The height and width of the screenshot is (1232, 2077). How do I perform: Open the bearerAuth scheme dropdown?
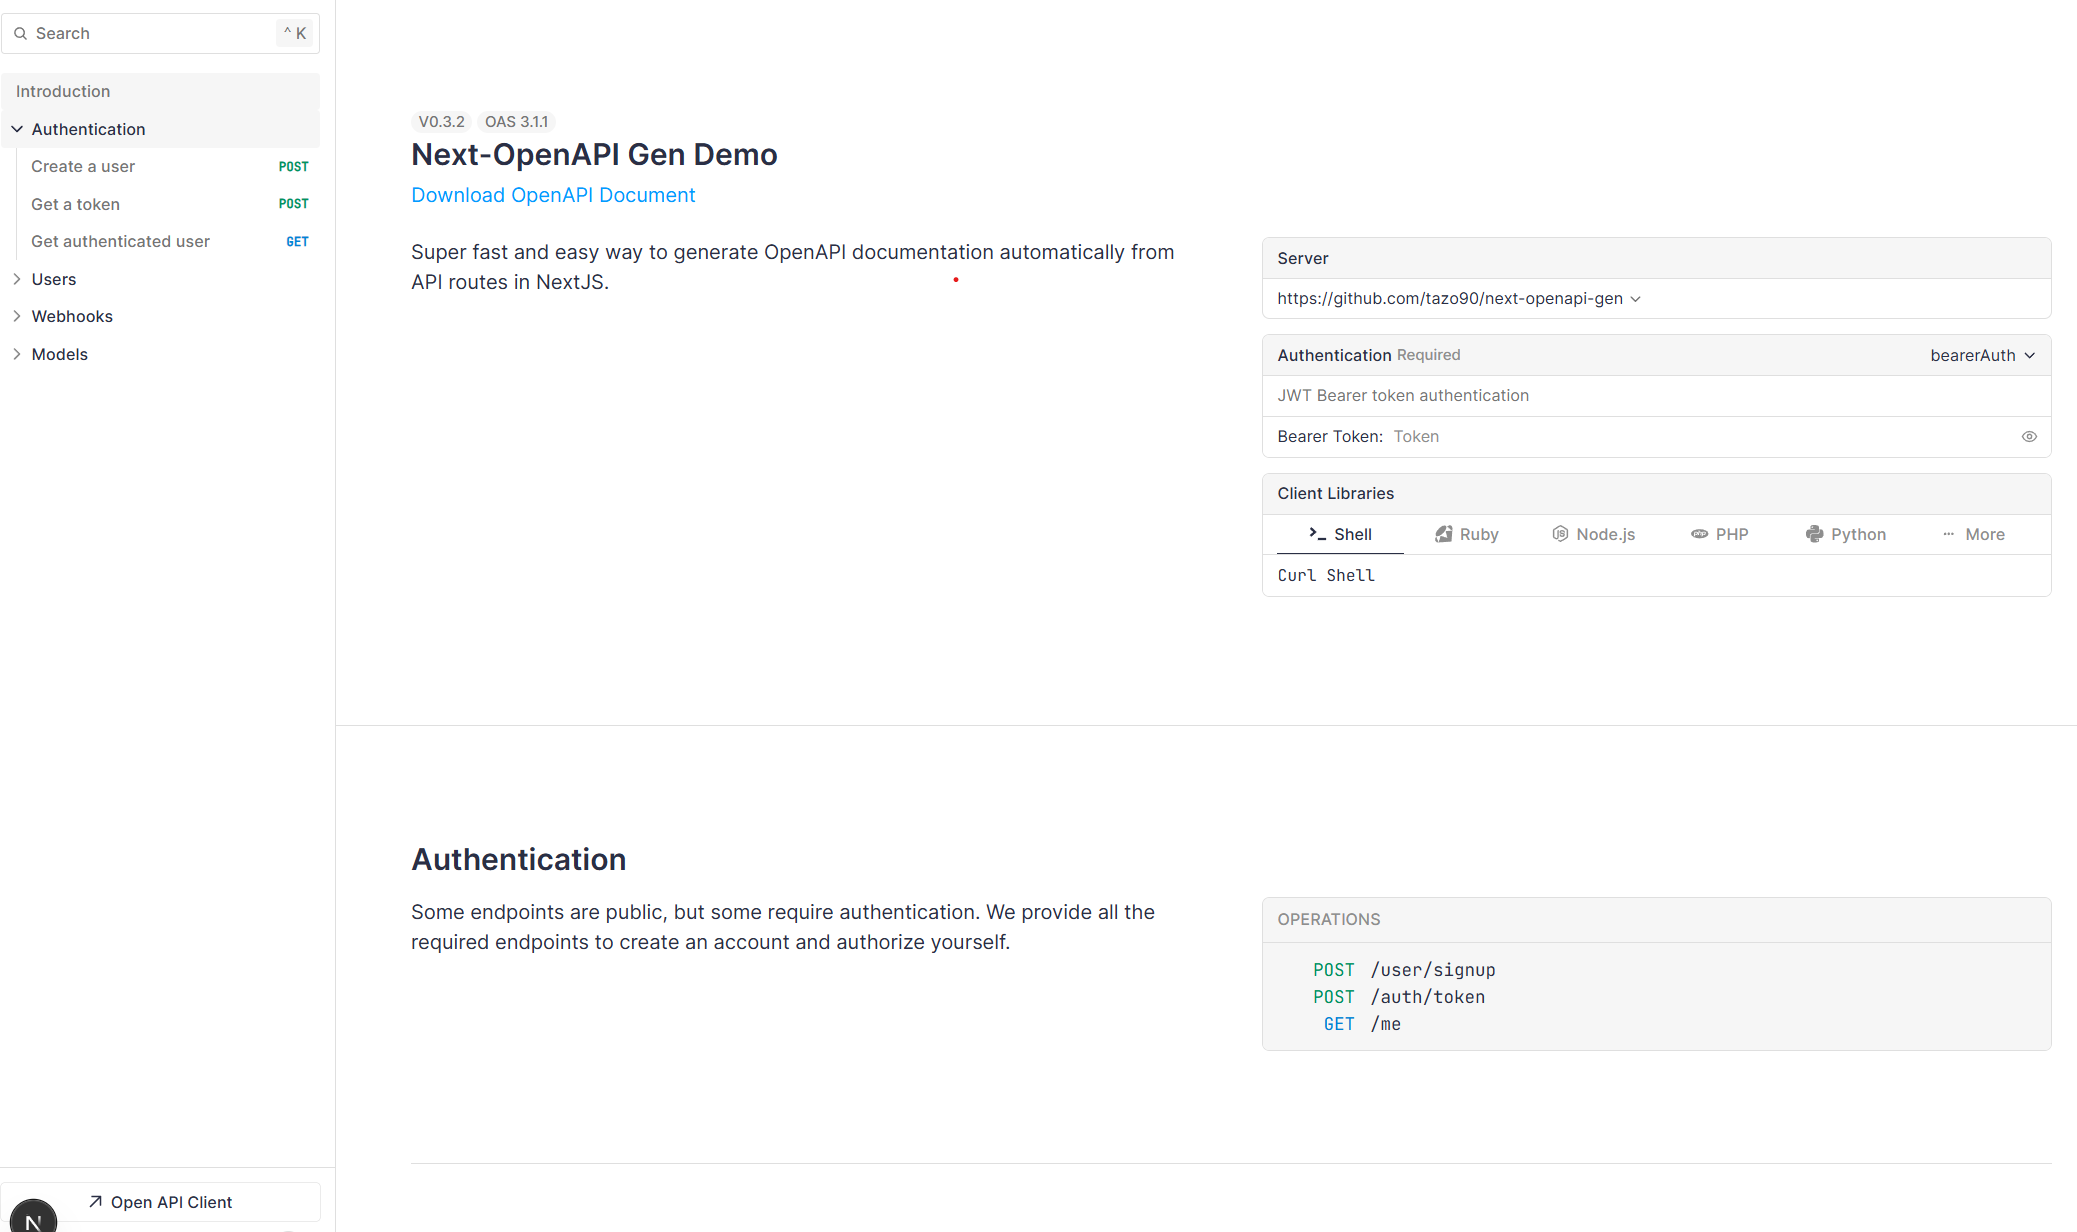pyautogui.click(x=1982, y=356)
